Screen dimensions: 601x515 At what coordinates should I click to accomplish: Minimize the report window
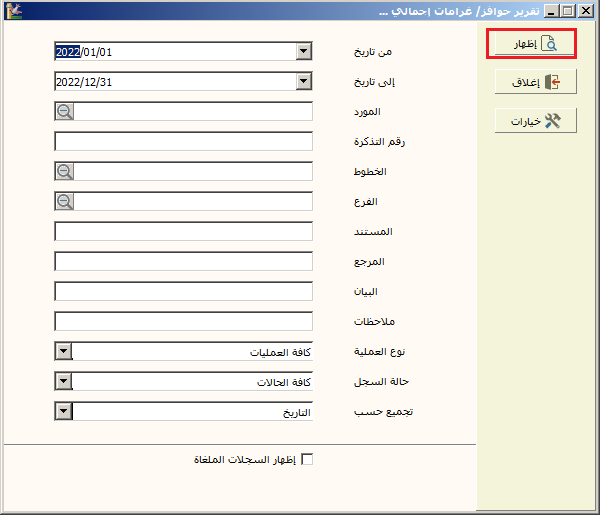pyautogui.click(x=549, y=11)
